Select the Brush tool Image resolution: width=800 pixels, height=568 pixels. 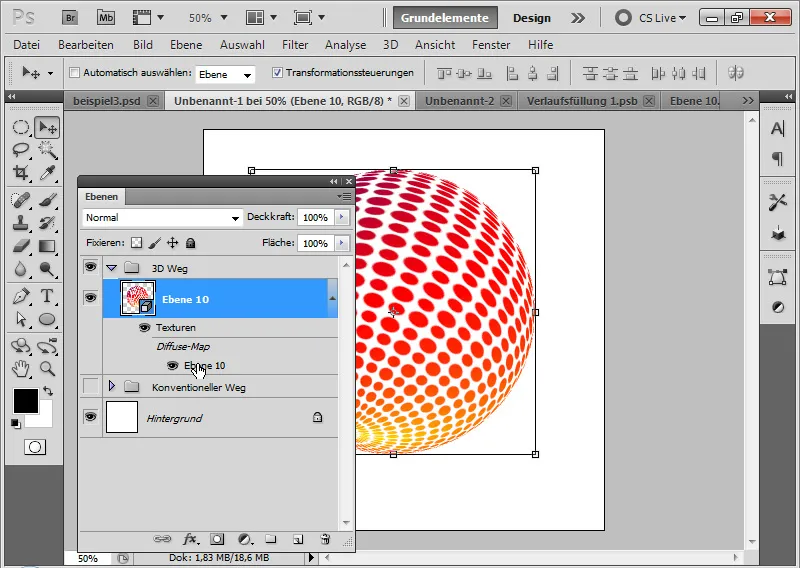coord(47,200)
